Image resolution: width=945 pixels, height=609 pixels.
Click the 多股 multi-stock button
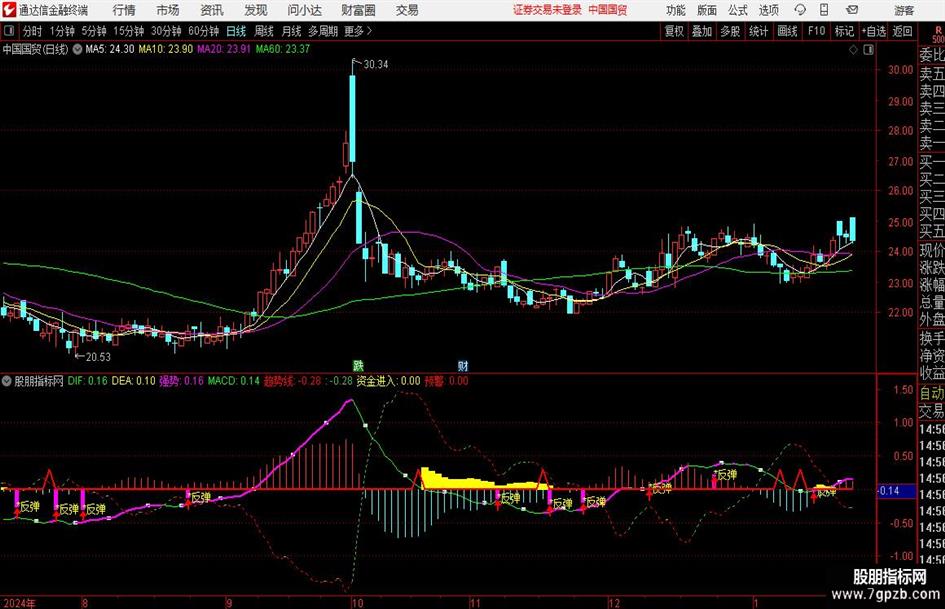[730, 31]
